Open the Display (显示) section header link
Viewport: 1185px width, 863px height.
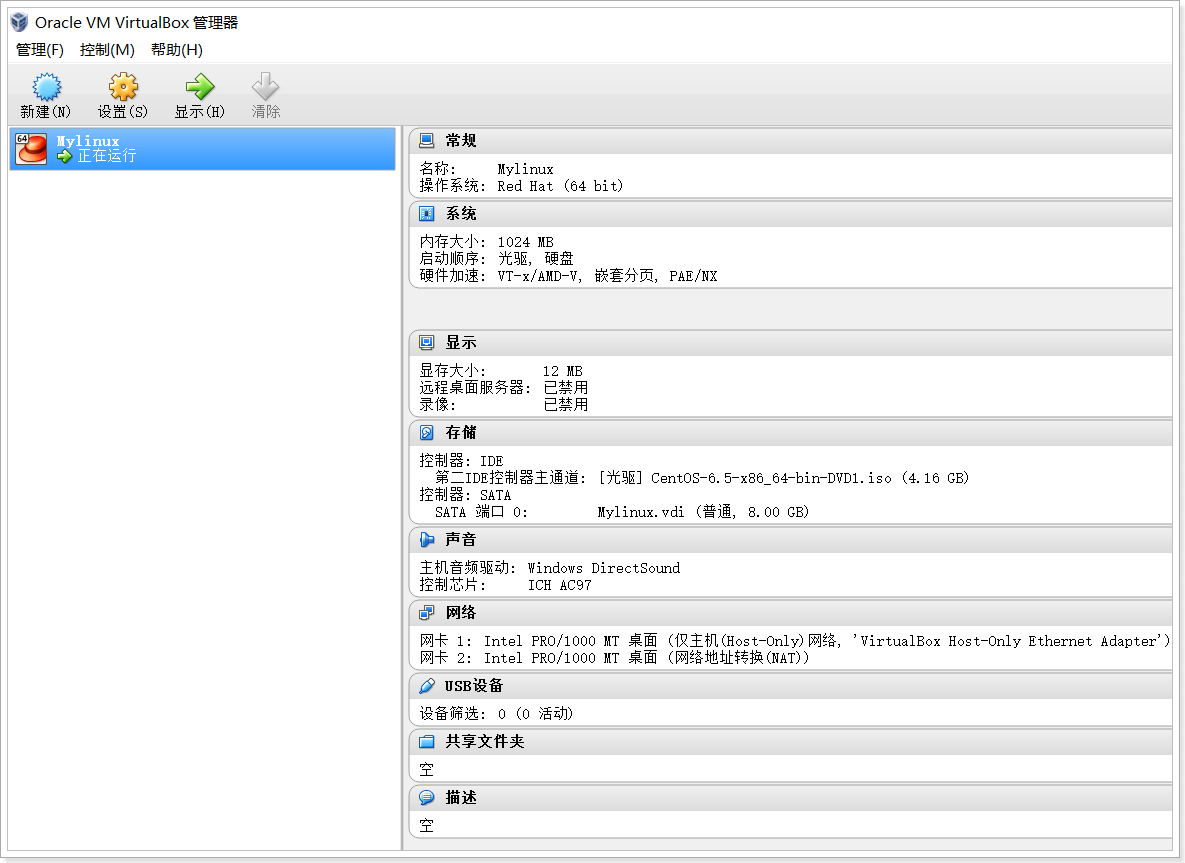tap(461, 343)
